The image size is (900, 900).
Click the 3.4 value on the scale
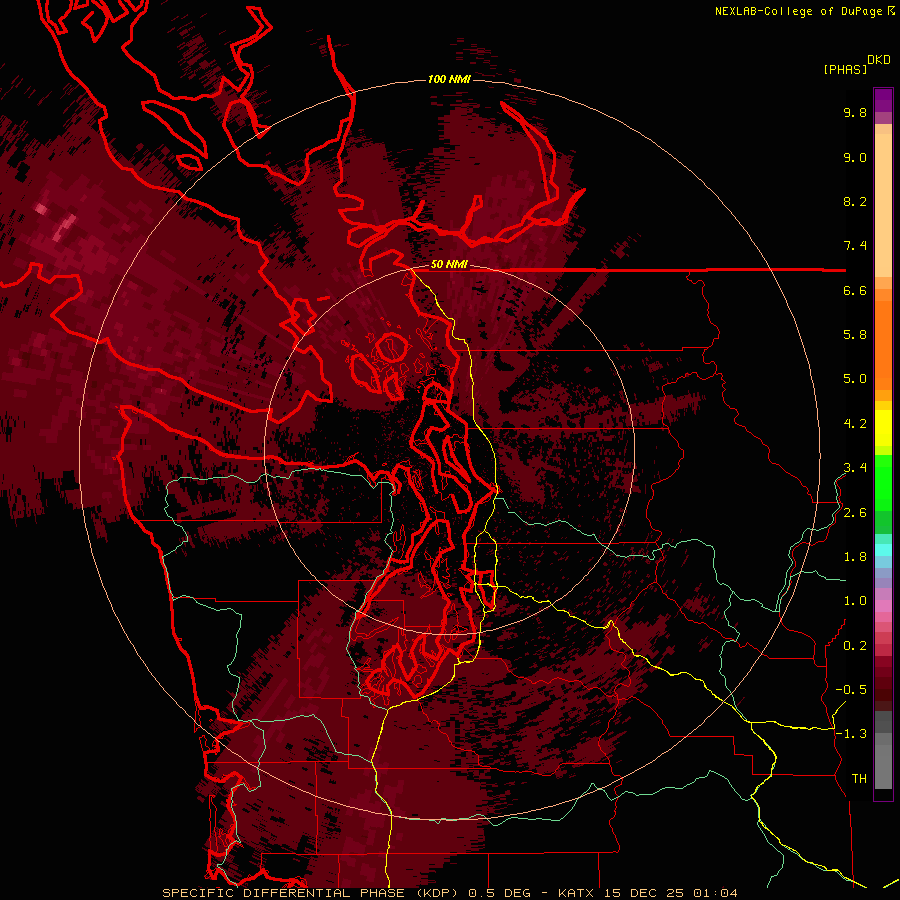click(x=855, y=468)
